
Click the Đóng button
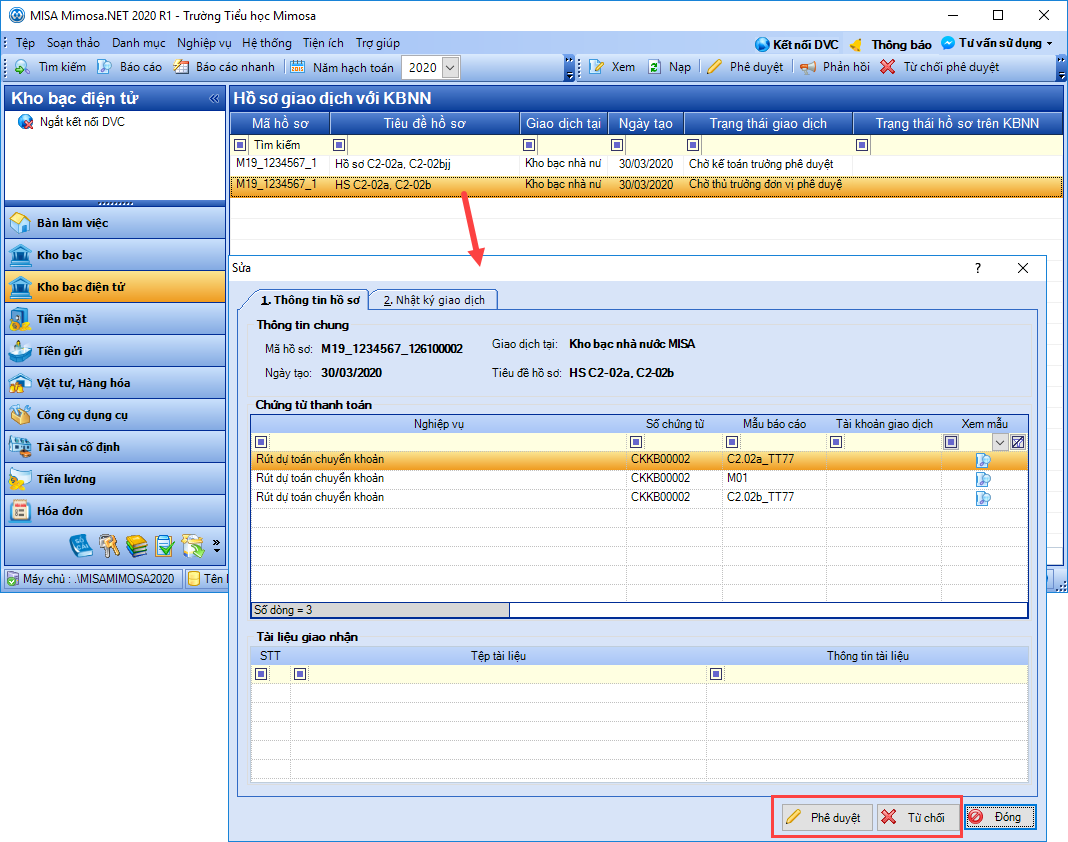(999, 817)
